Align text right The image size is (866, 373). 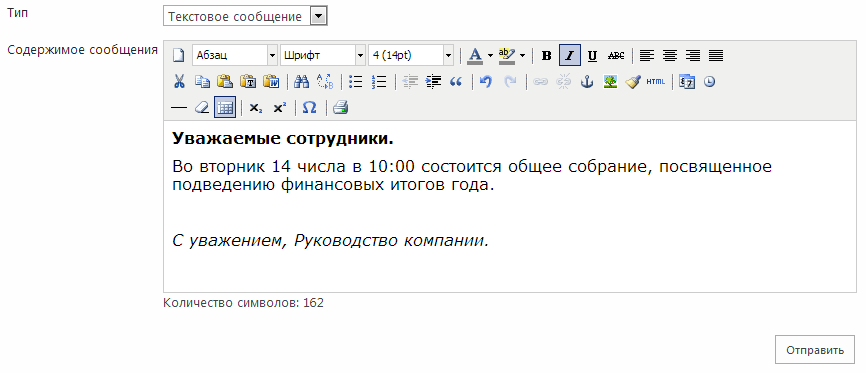click(693, 55)
